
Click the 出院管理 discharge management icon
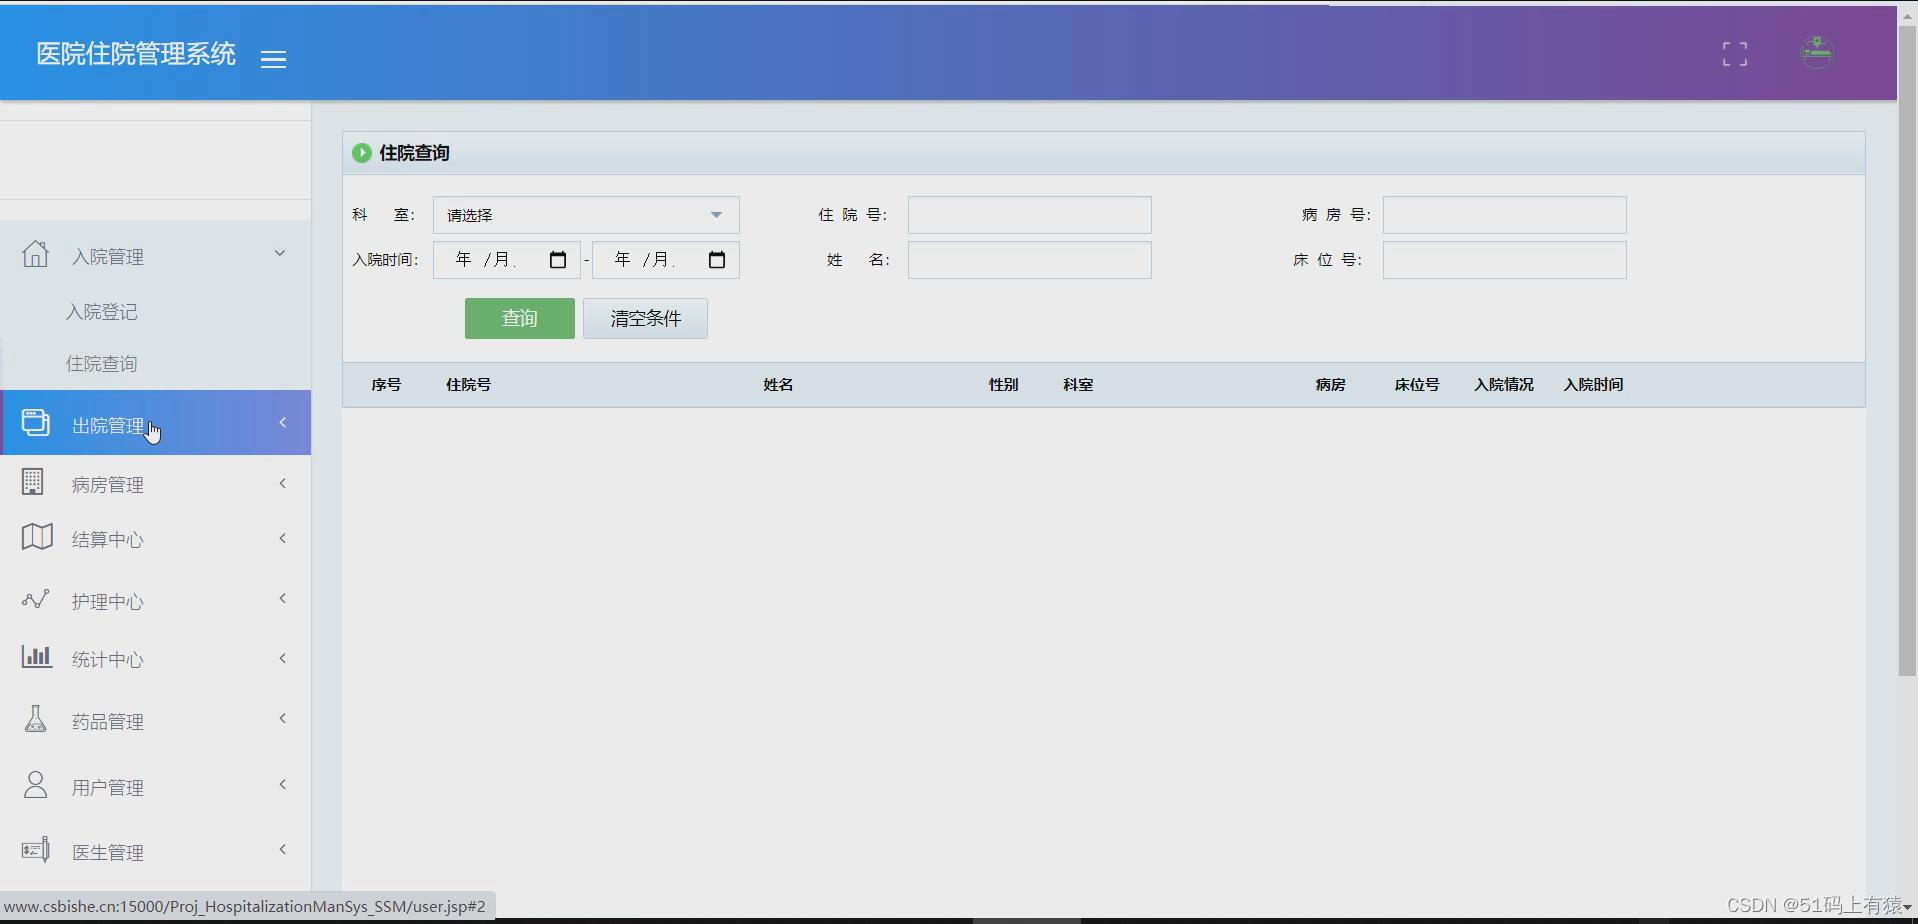[x=36, y=422]
